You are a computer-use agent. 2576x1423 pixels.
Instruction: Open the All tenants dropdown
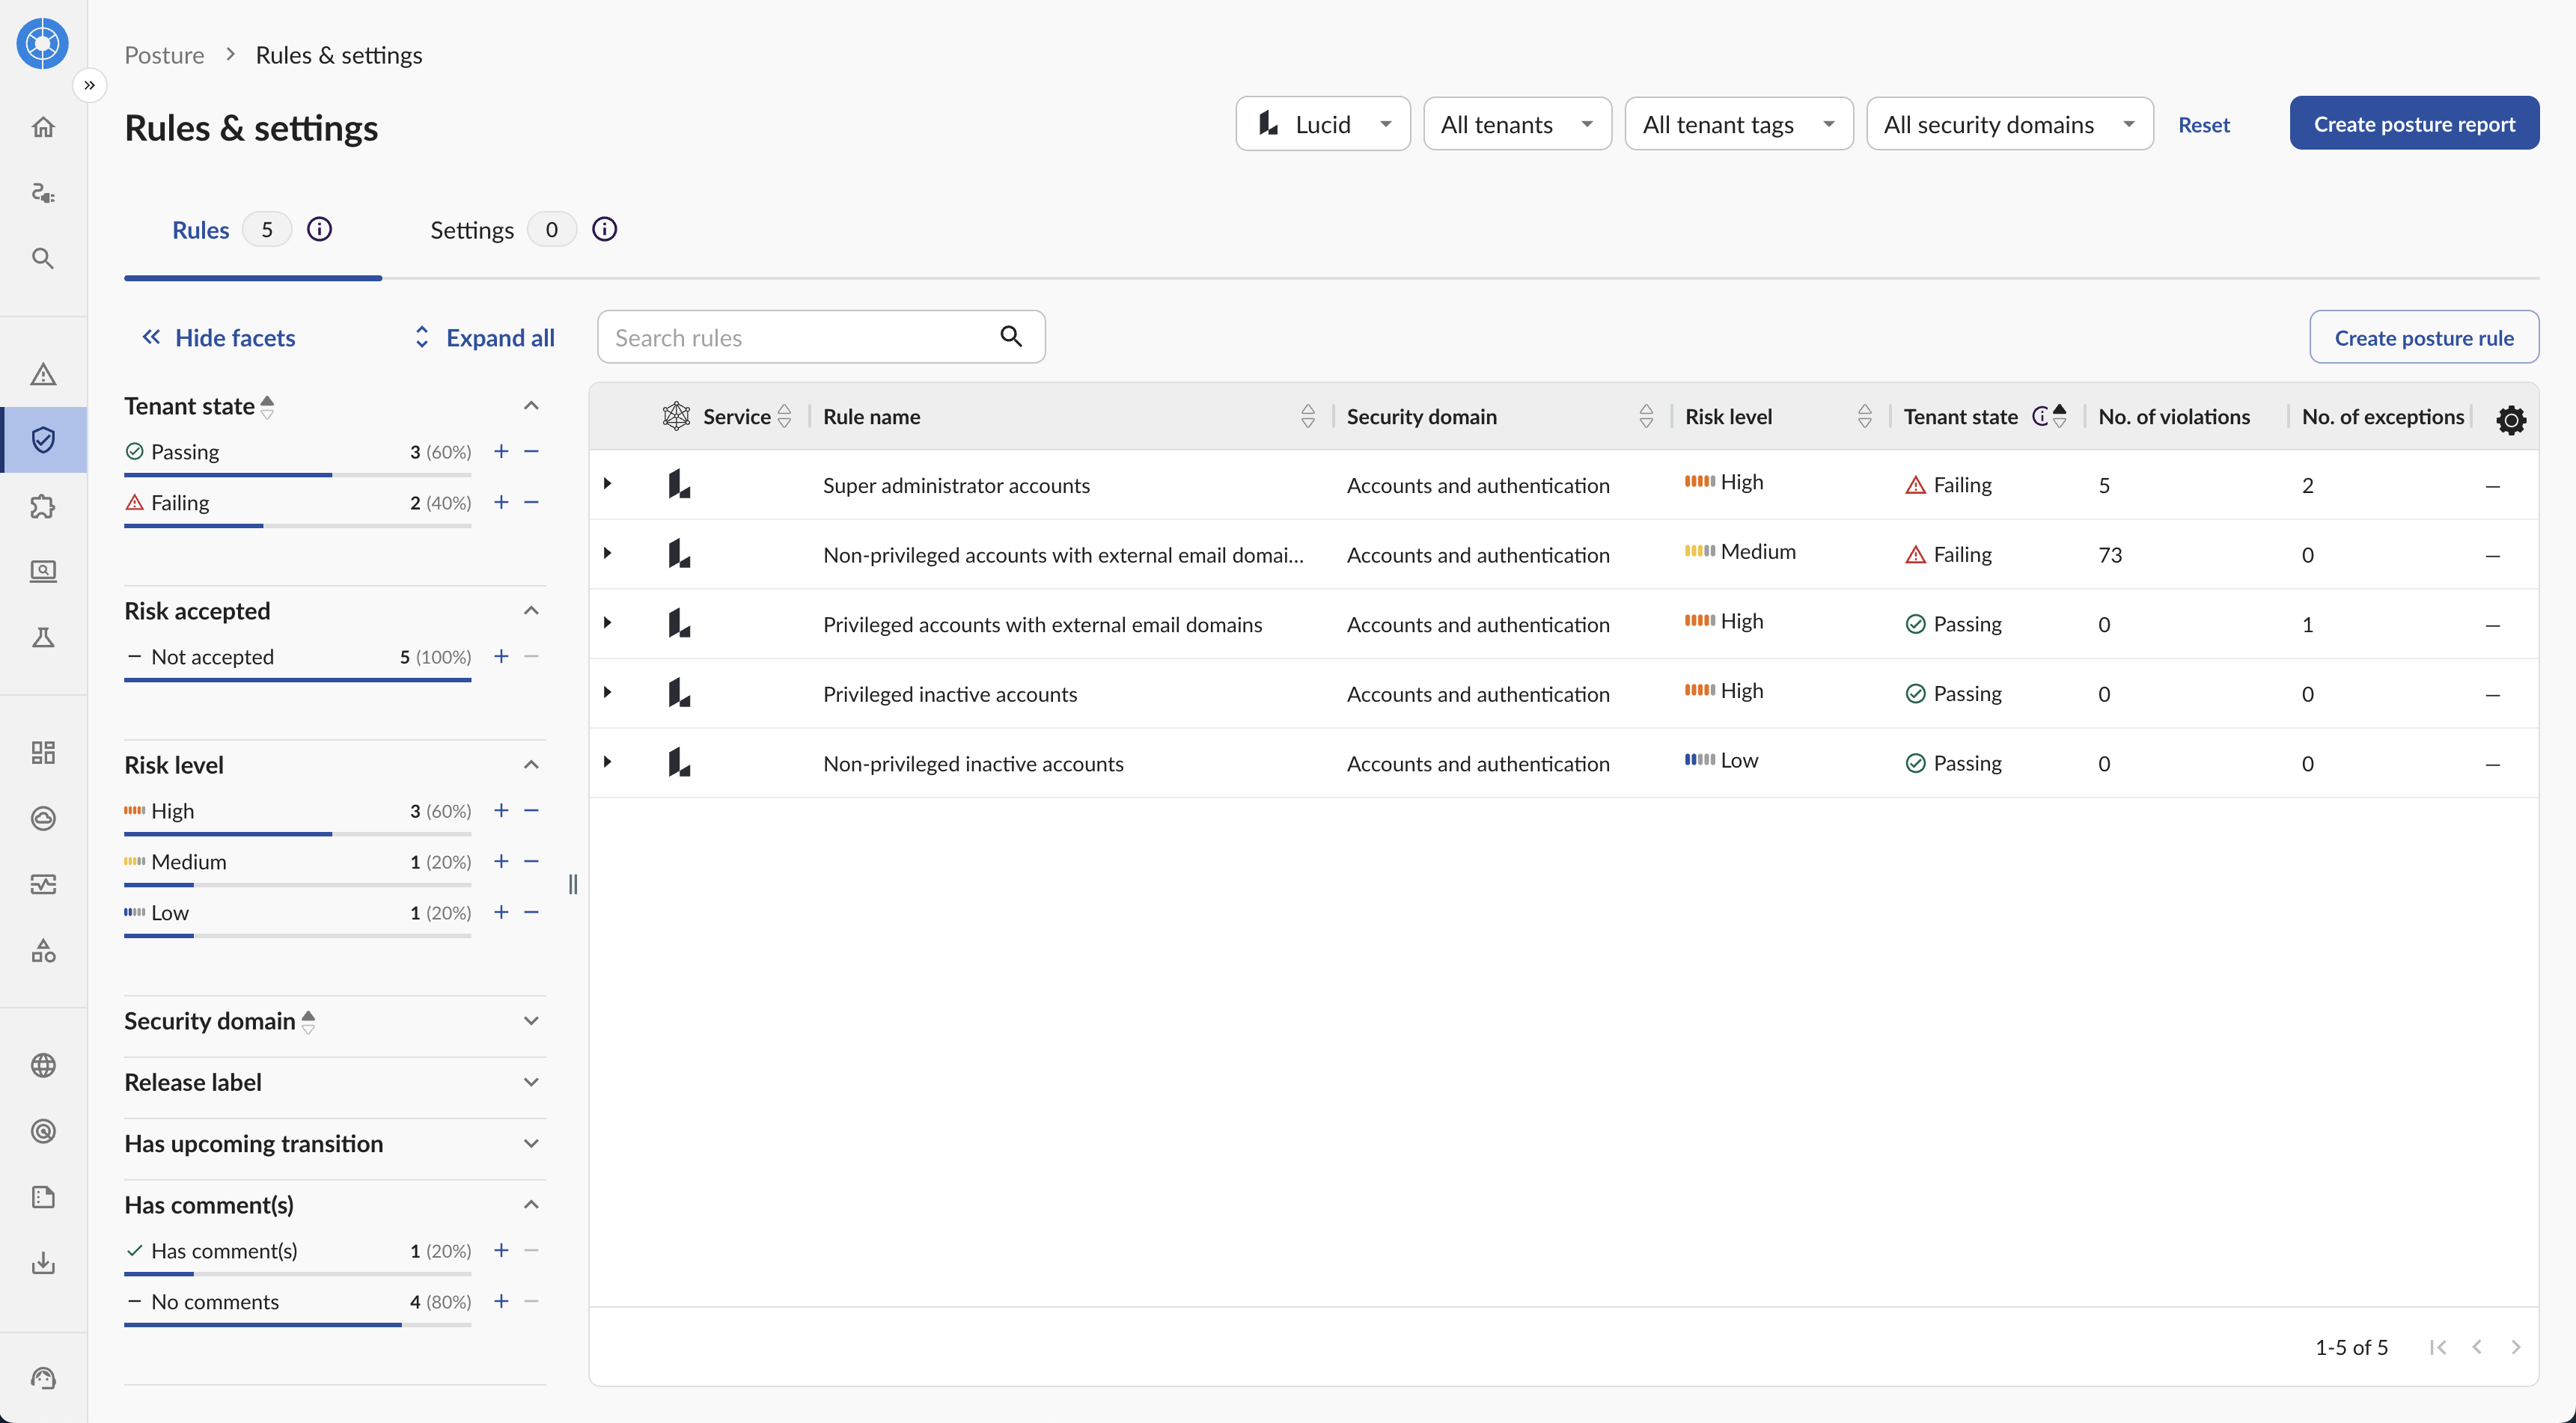coord(1516,124)
